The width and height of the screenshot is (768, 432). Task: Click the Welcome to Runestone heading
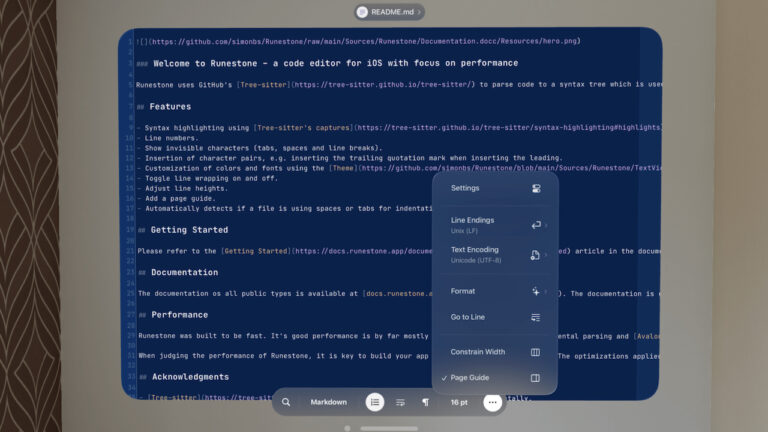pos(336,63)
